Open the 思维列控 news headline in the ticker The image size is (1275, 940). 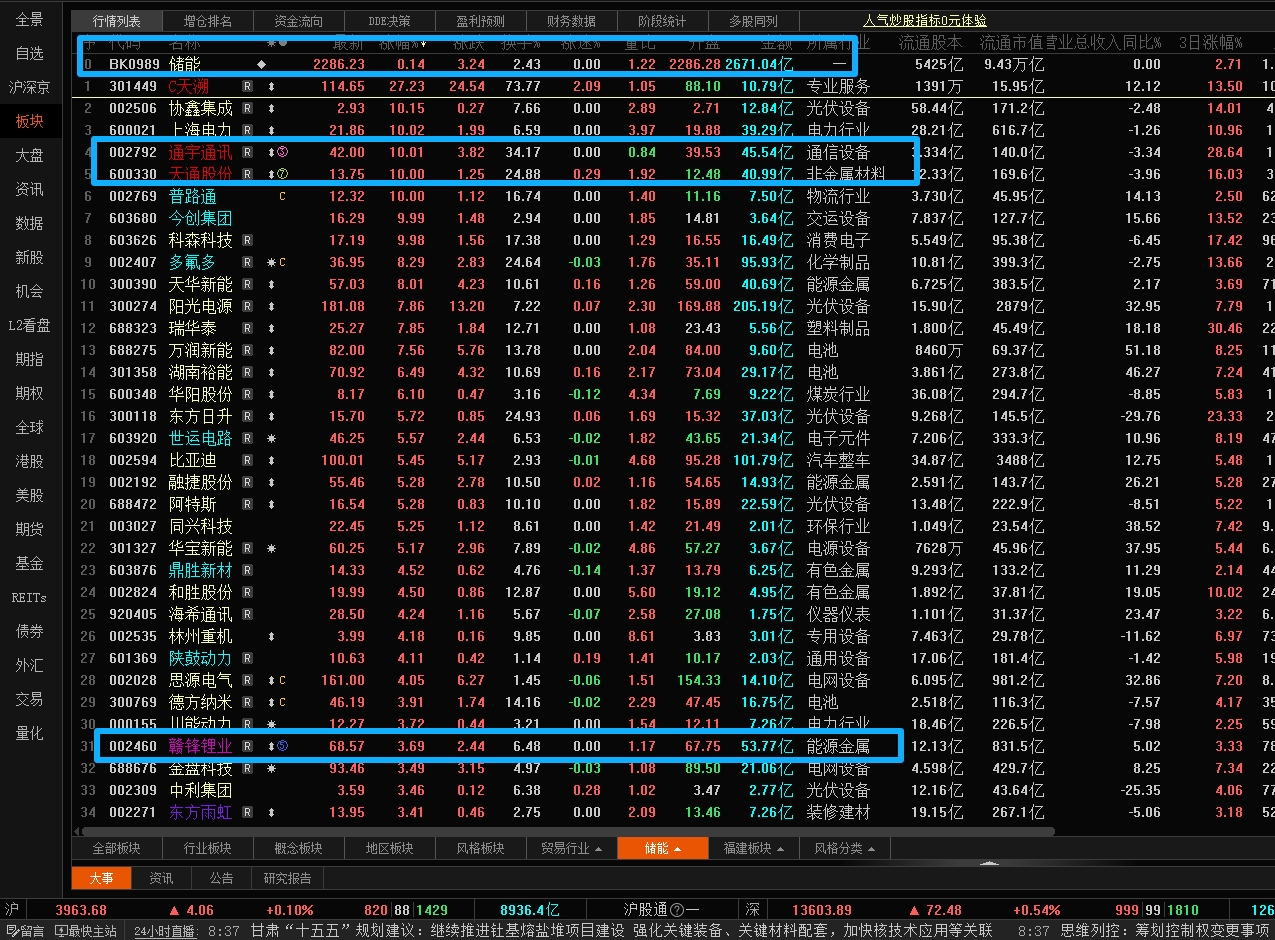tap(1164, 931)
